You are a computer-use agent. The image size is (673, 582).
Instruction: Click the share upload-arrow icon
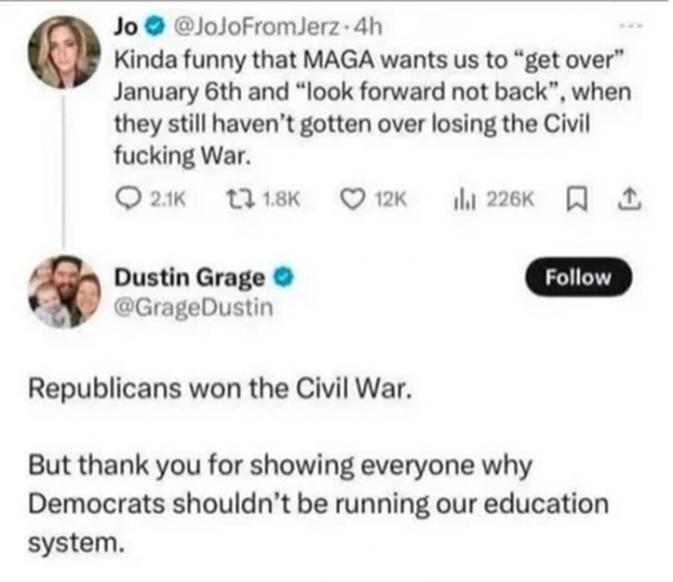coord(629,200)
